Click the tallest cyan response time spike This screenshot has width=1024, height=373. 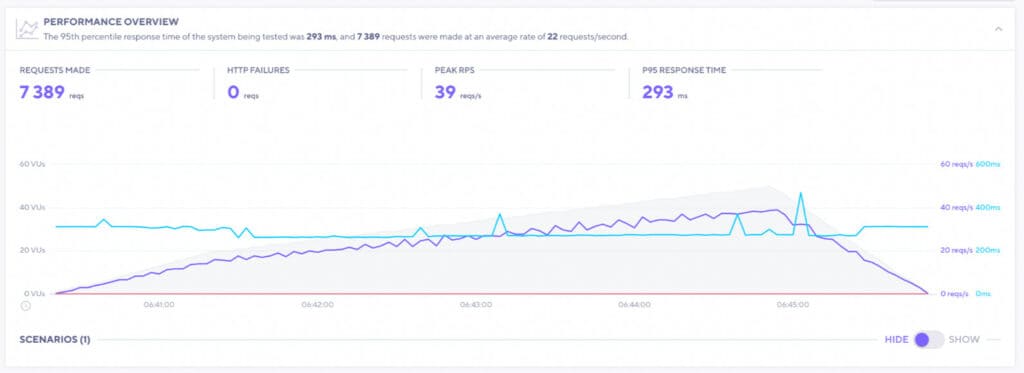pos(801,195)
